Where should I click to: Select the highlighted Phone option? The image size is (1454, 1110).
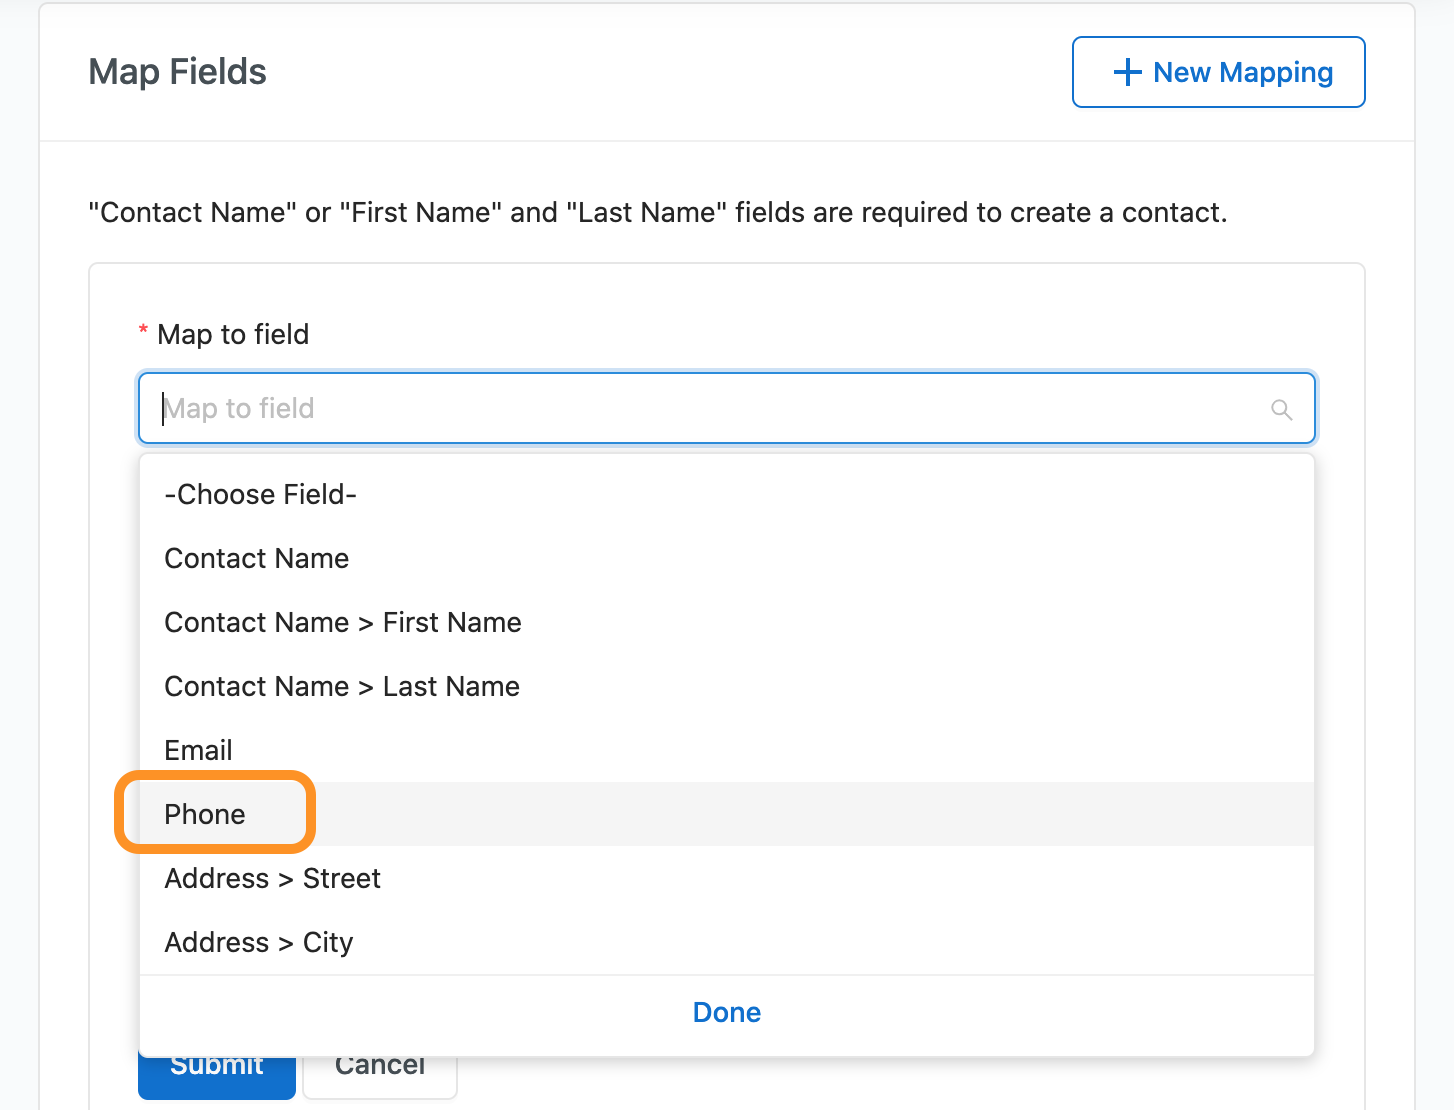click(205, 814)
